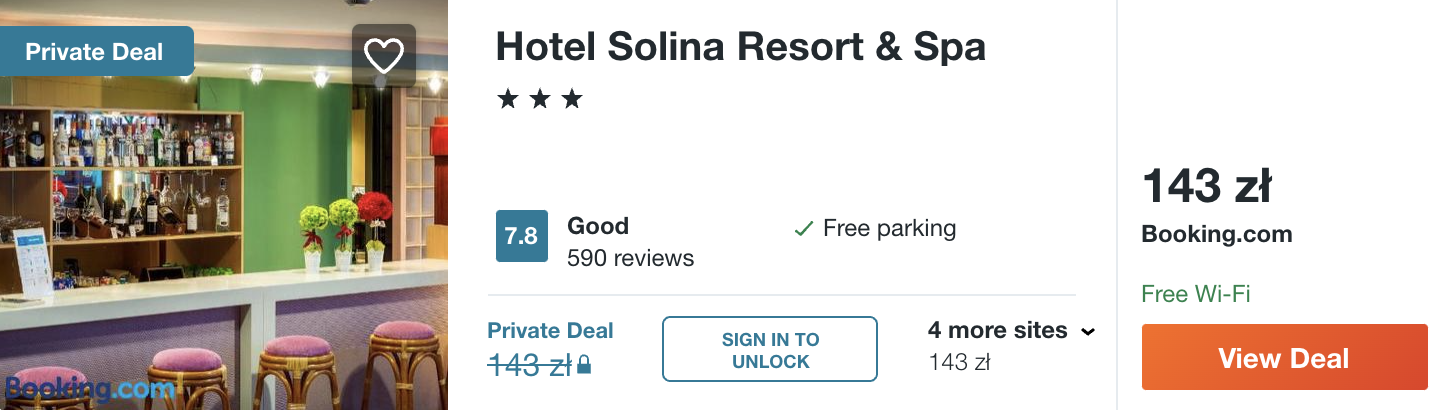
Task: Open the "4 more sites" price list
Action: 998,331
